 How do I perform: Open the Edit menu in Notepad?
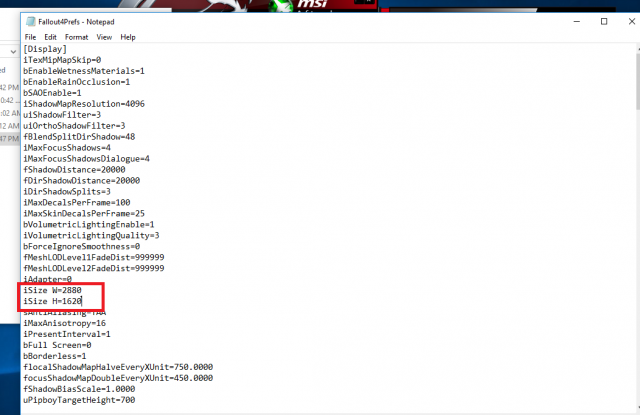[50, 37]
